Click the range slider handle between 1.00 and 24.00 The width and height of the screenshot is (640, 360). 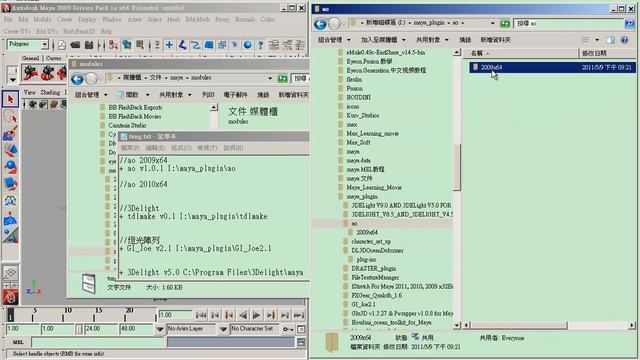point(79,329)
